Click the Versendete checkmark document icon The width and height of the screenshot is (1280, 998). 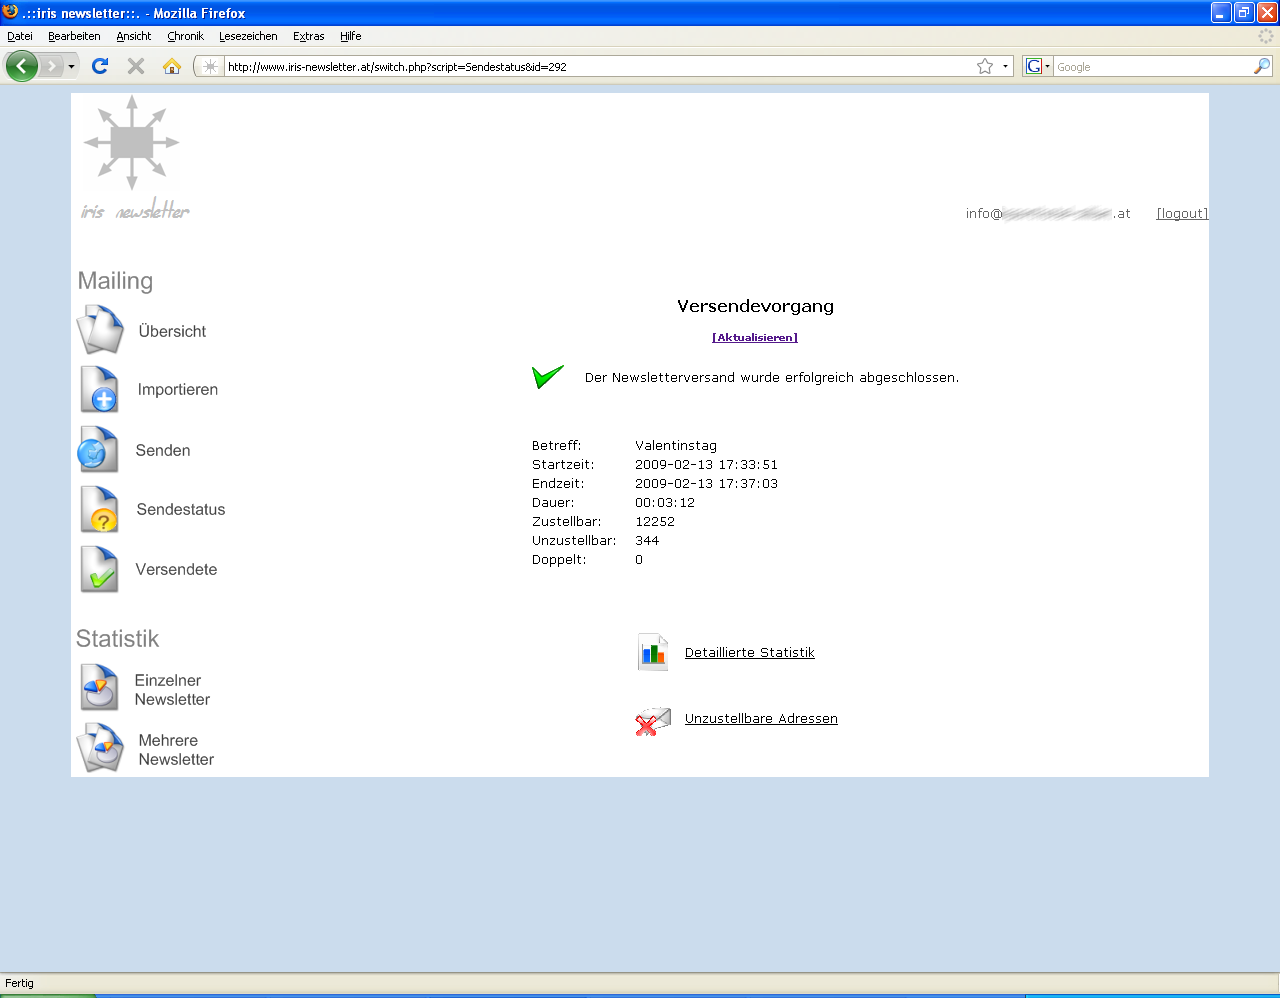point(99,569)
